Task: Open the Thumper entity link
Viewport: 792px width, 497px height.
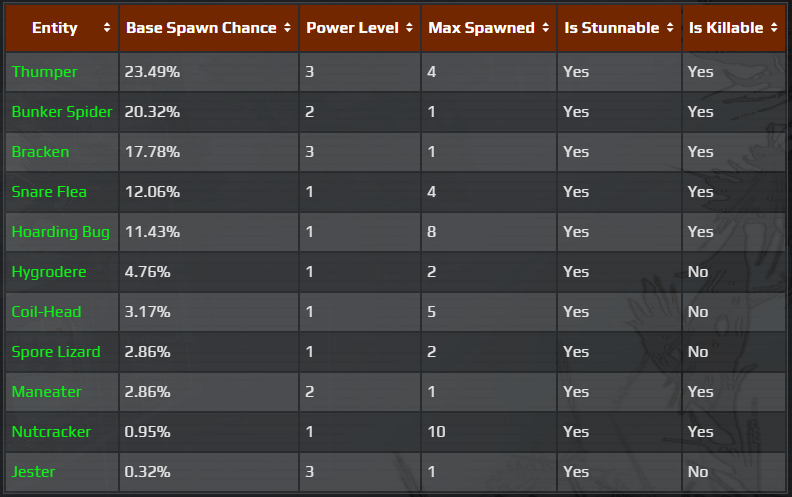Action: tap(44, 72)
